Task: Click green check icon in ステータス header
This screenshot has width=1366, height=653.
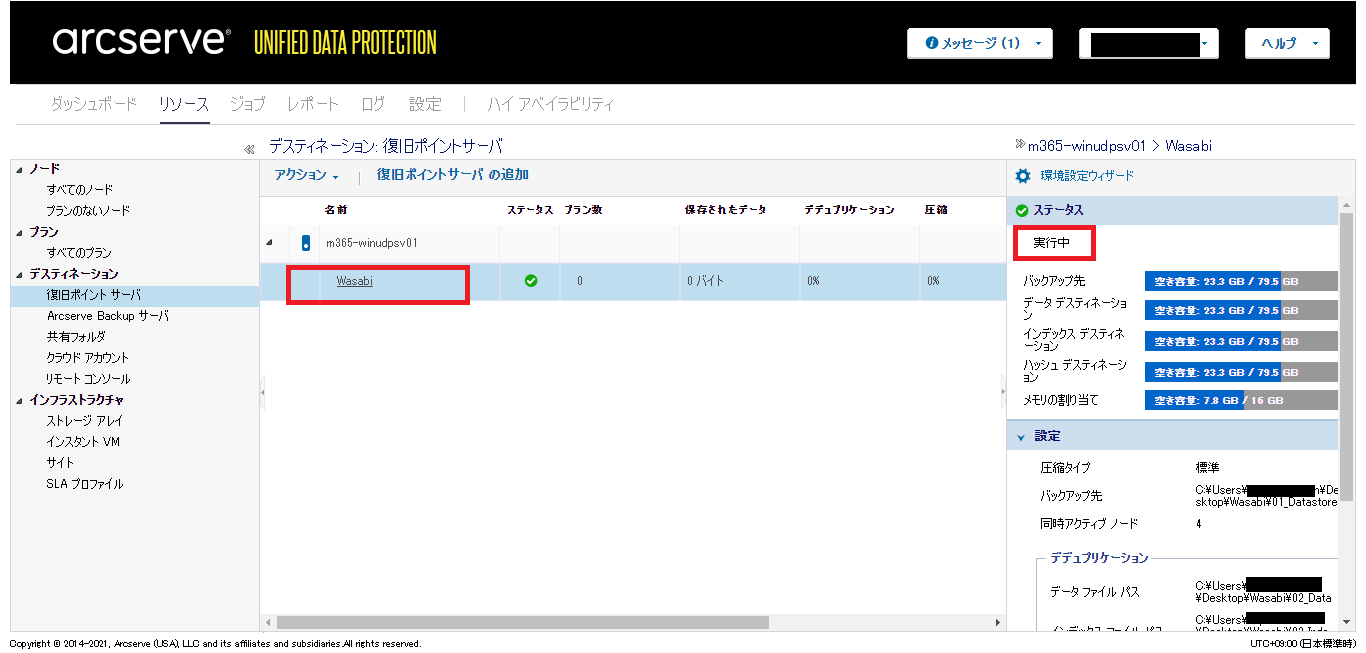Action: coord(1021,210)
